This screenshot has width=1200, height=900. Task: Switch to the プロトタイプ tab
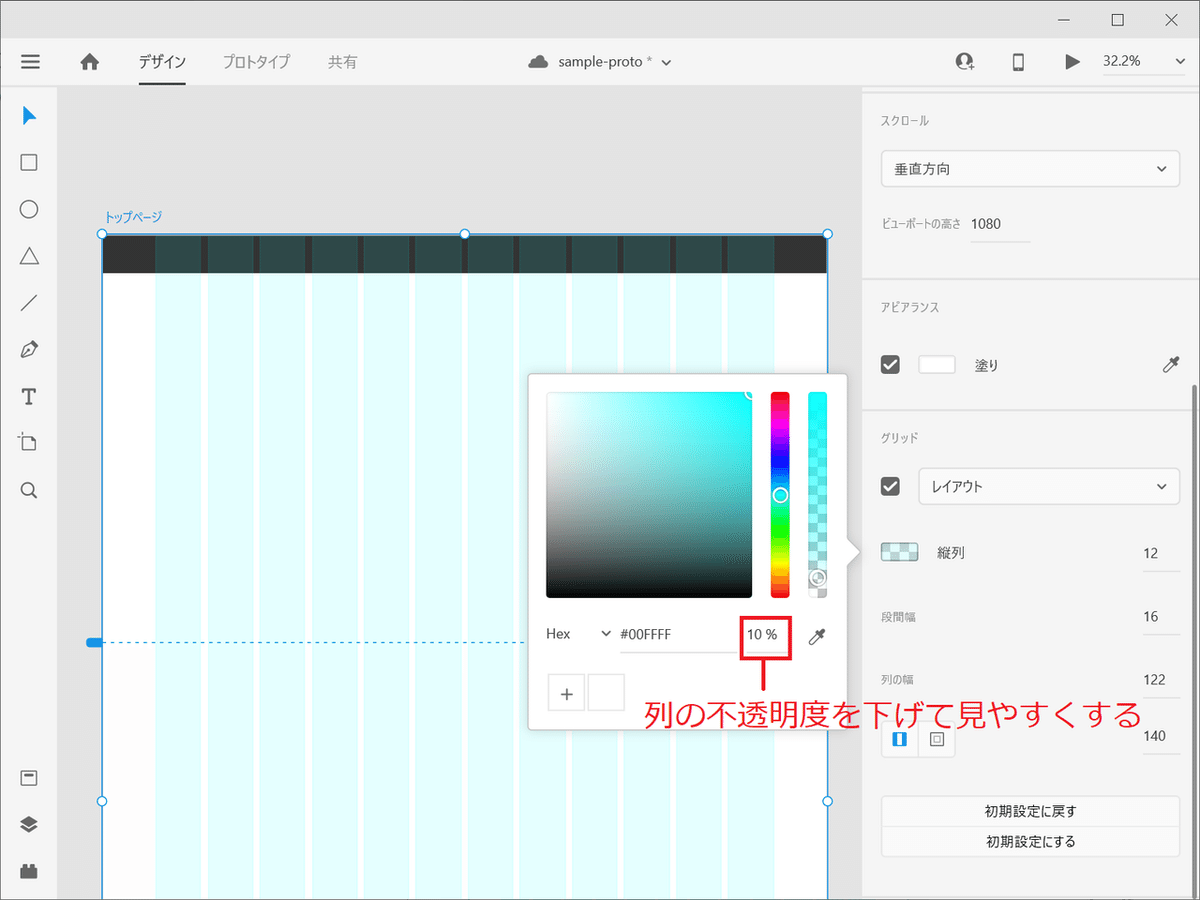(255, 61)
